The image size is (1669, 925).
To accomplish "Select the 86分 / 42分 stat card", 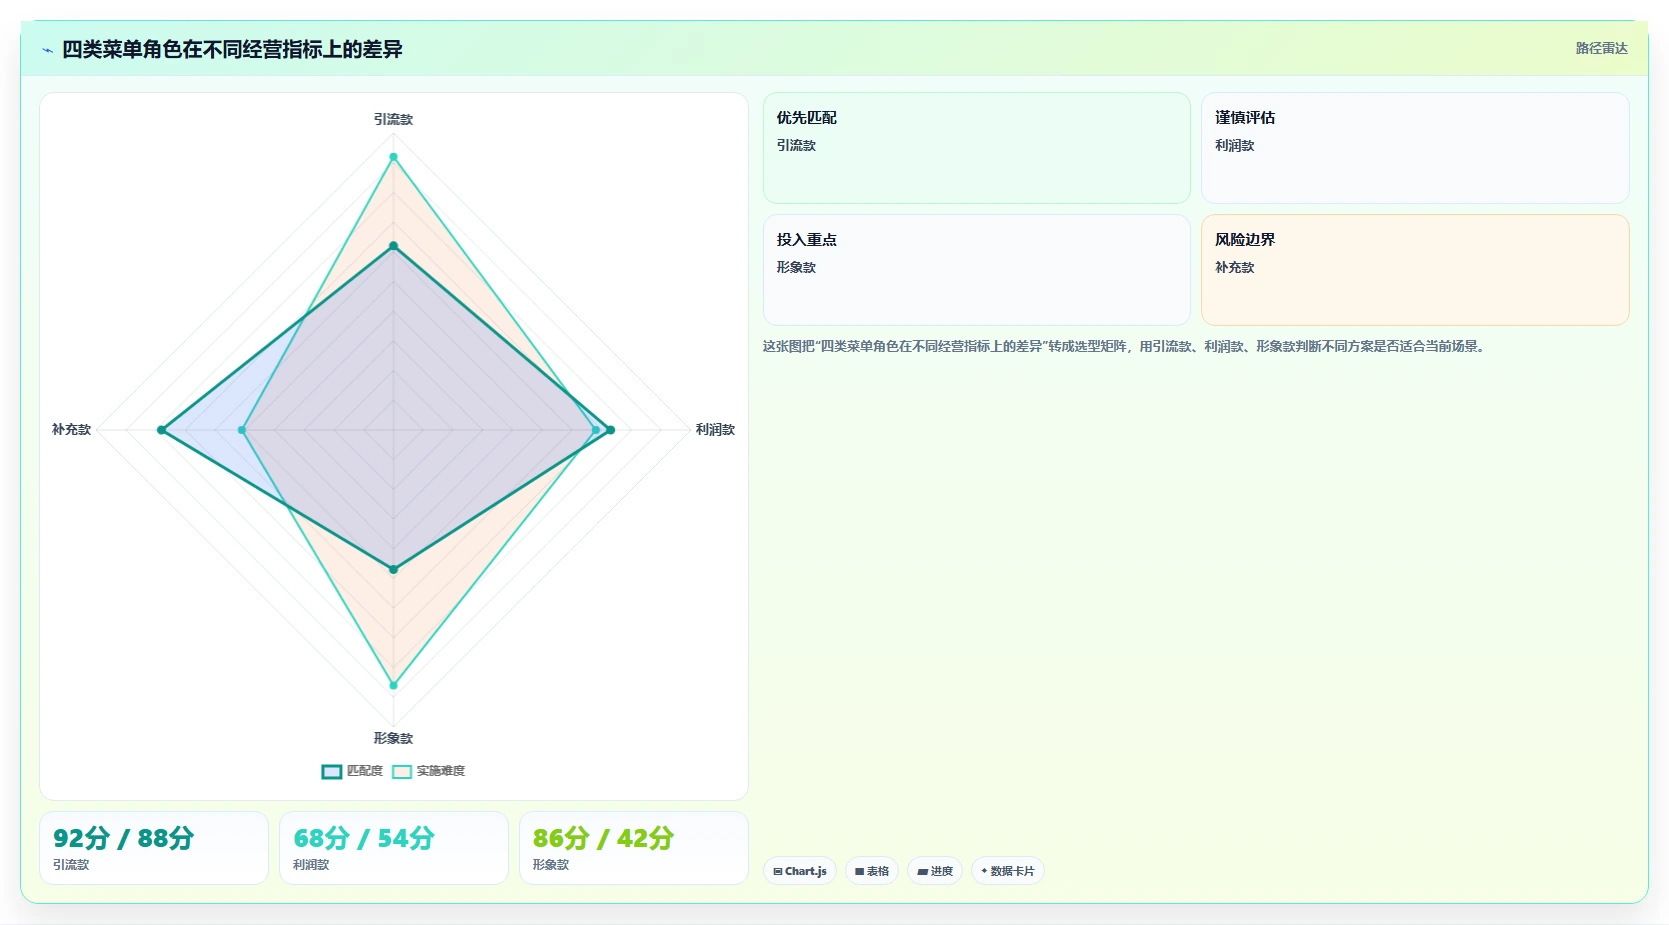I will (x=634, y=848).
